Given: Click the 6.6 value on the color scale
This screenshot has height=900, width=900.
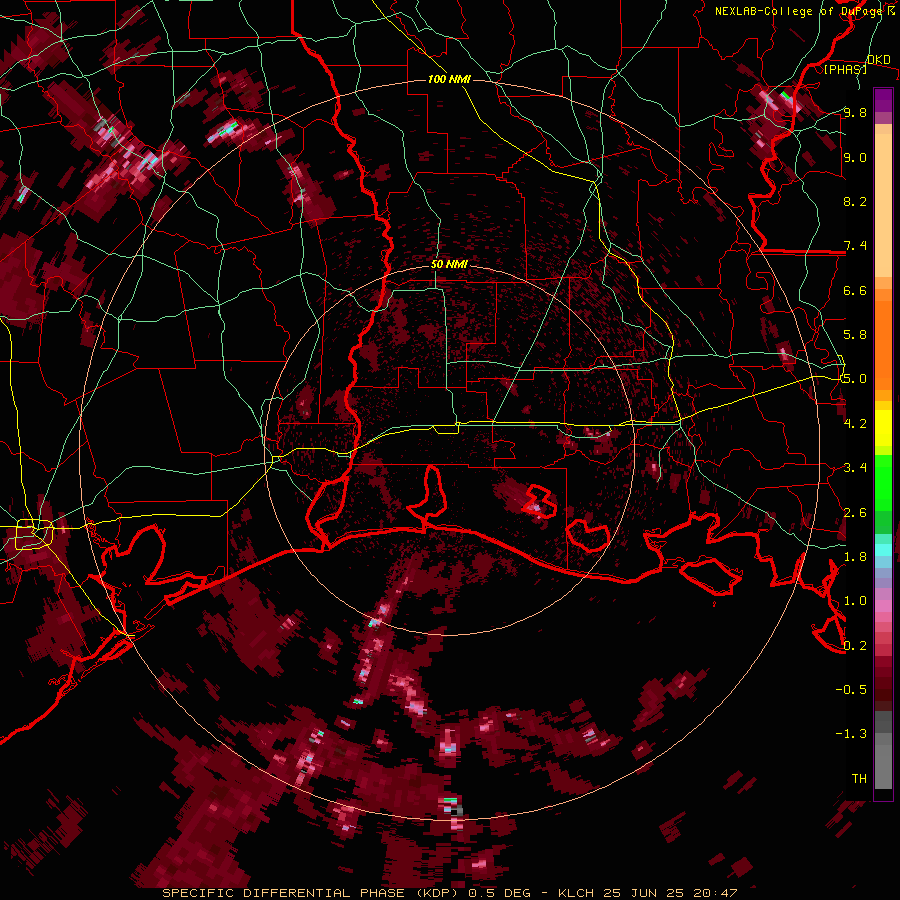Looking at the screenshot, I should [855, 290].
